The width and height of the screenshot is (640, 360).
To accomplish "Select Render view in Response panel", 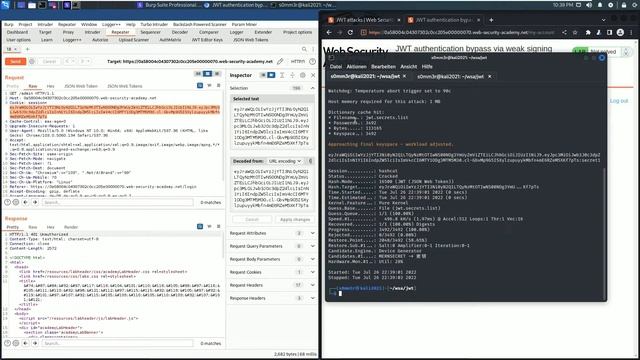I will [x=71, y=227].
